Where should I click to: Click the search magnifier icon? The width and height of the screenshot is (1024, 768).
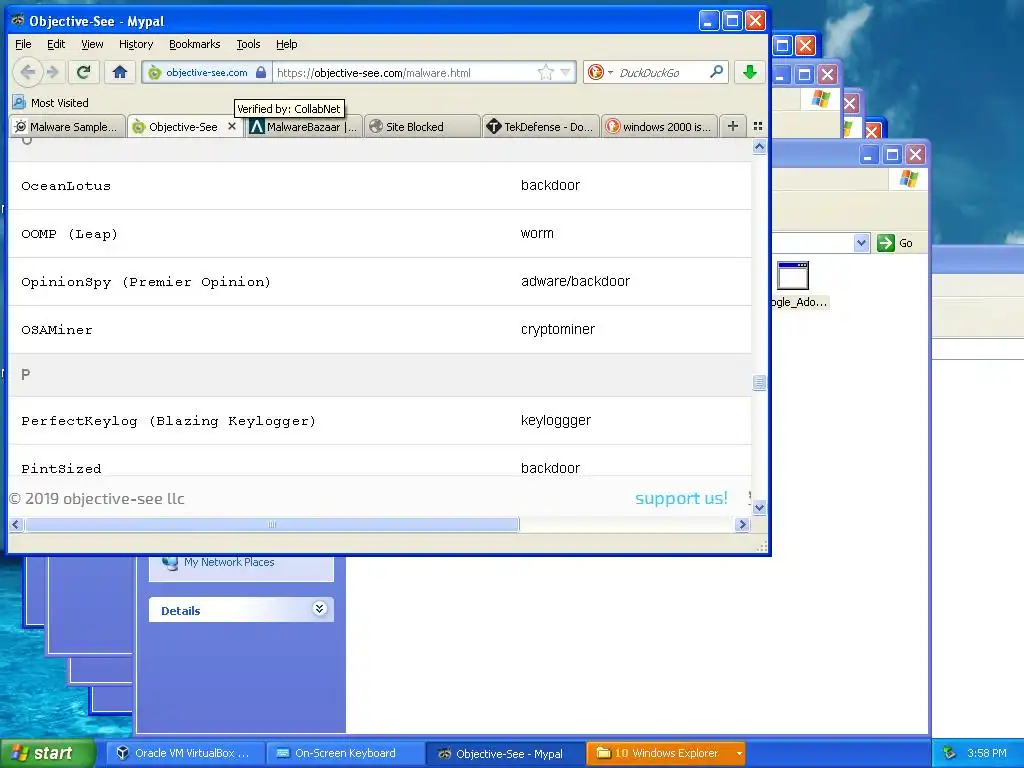[716, 72]
